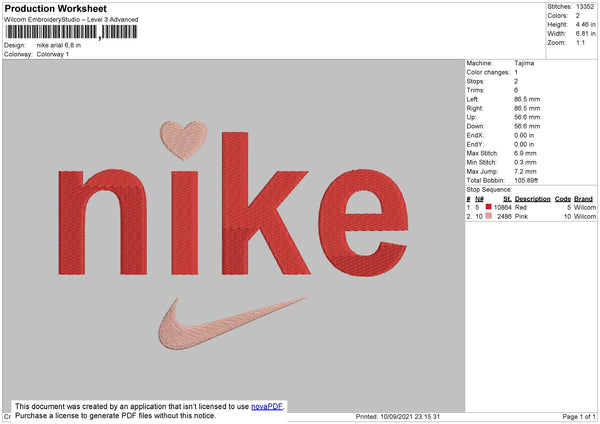This screenshot has width=600, height=424.
Task: Click the 'Brand' column header
Action: [x=583, y=199]
